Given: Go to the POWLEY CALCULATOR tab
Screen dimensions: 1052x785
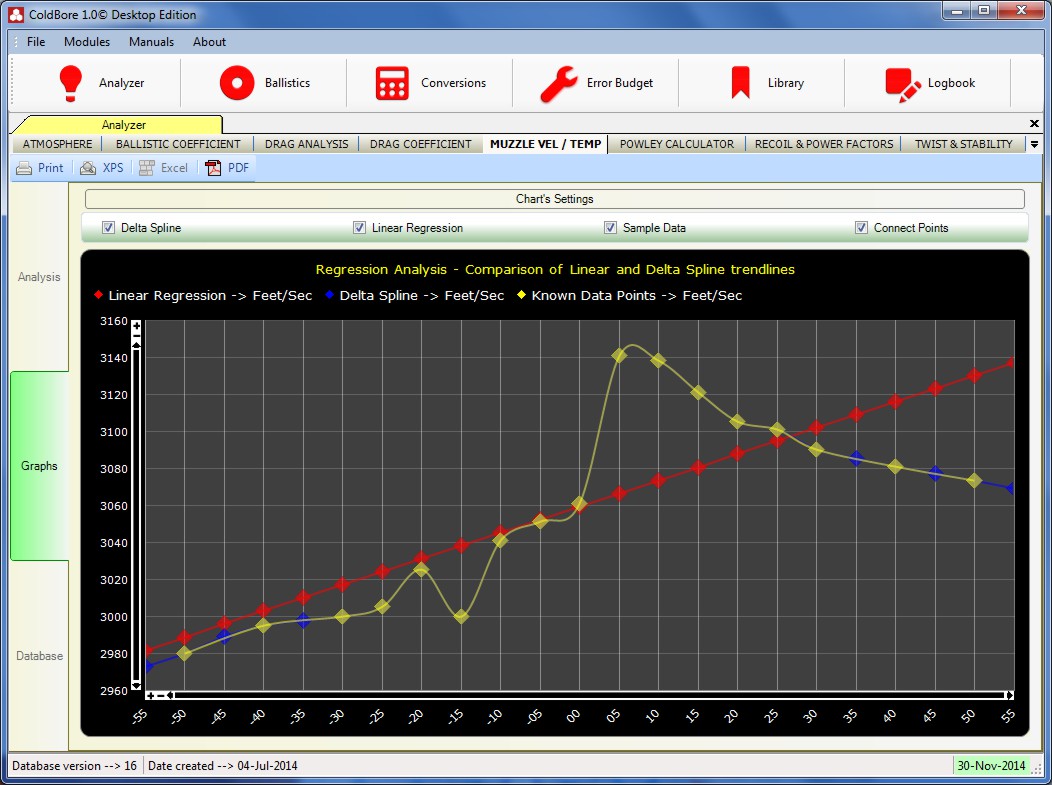Looking at the screenshot, I should click(677, 144).
